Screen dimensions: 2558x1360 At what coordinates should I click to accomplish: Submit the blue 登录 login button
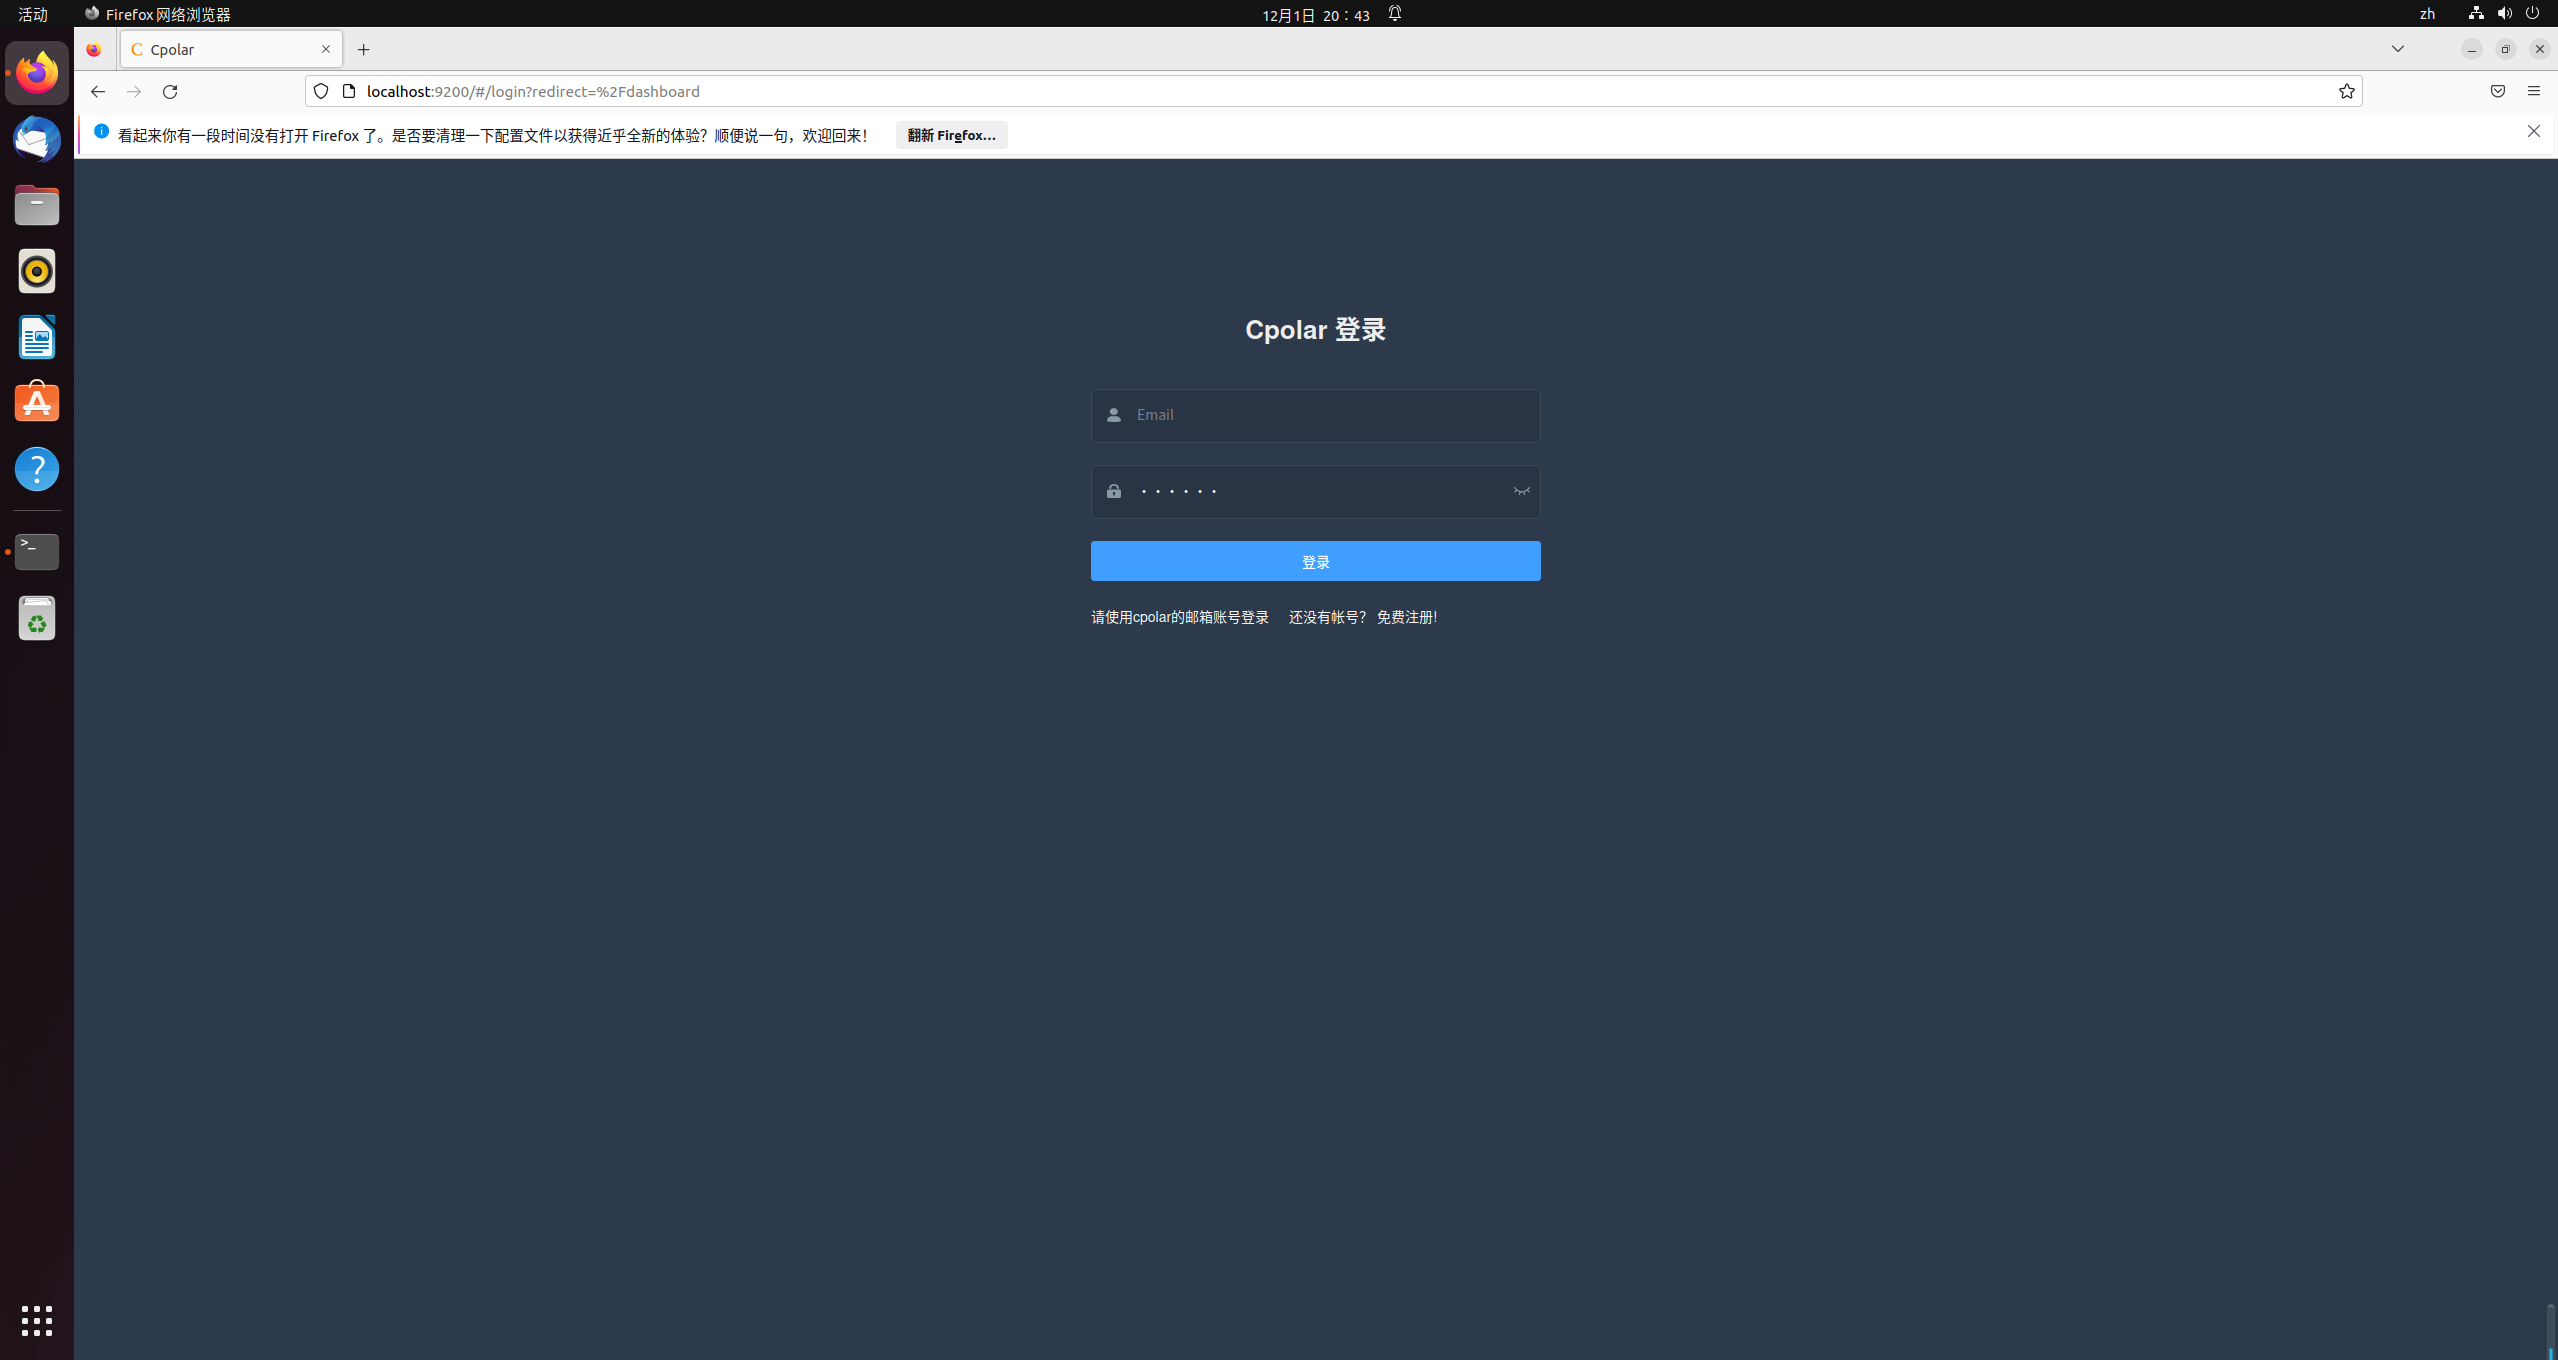(x=1315, y=561)
